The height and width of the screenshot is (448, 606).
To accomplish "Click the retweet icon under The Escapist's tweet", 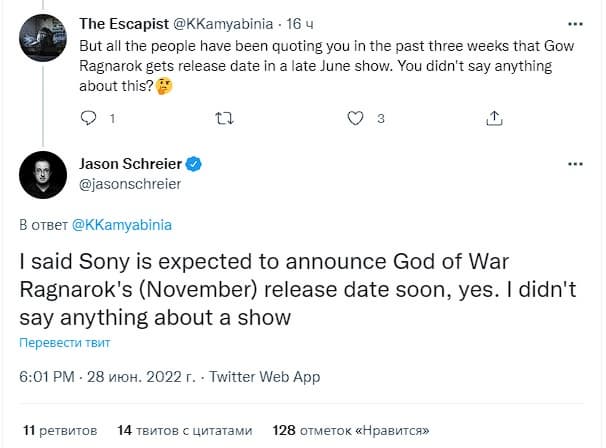I will (225, 118).
